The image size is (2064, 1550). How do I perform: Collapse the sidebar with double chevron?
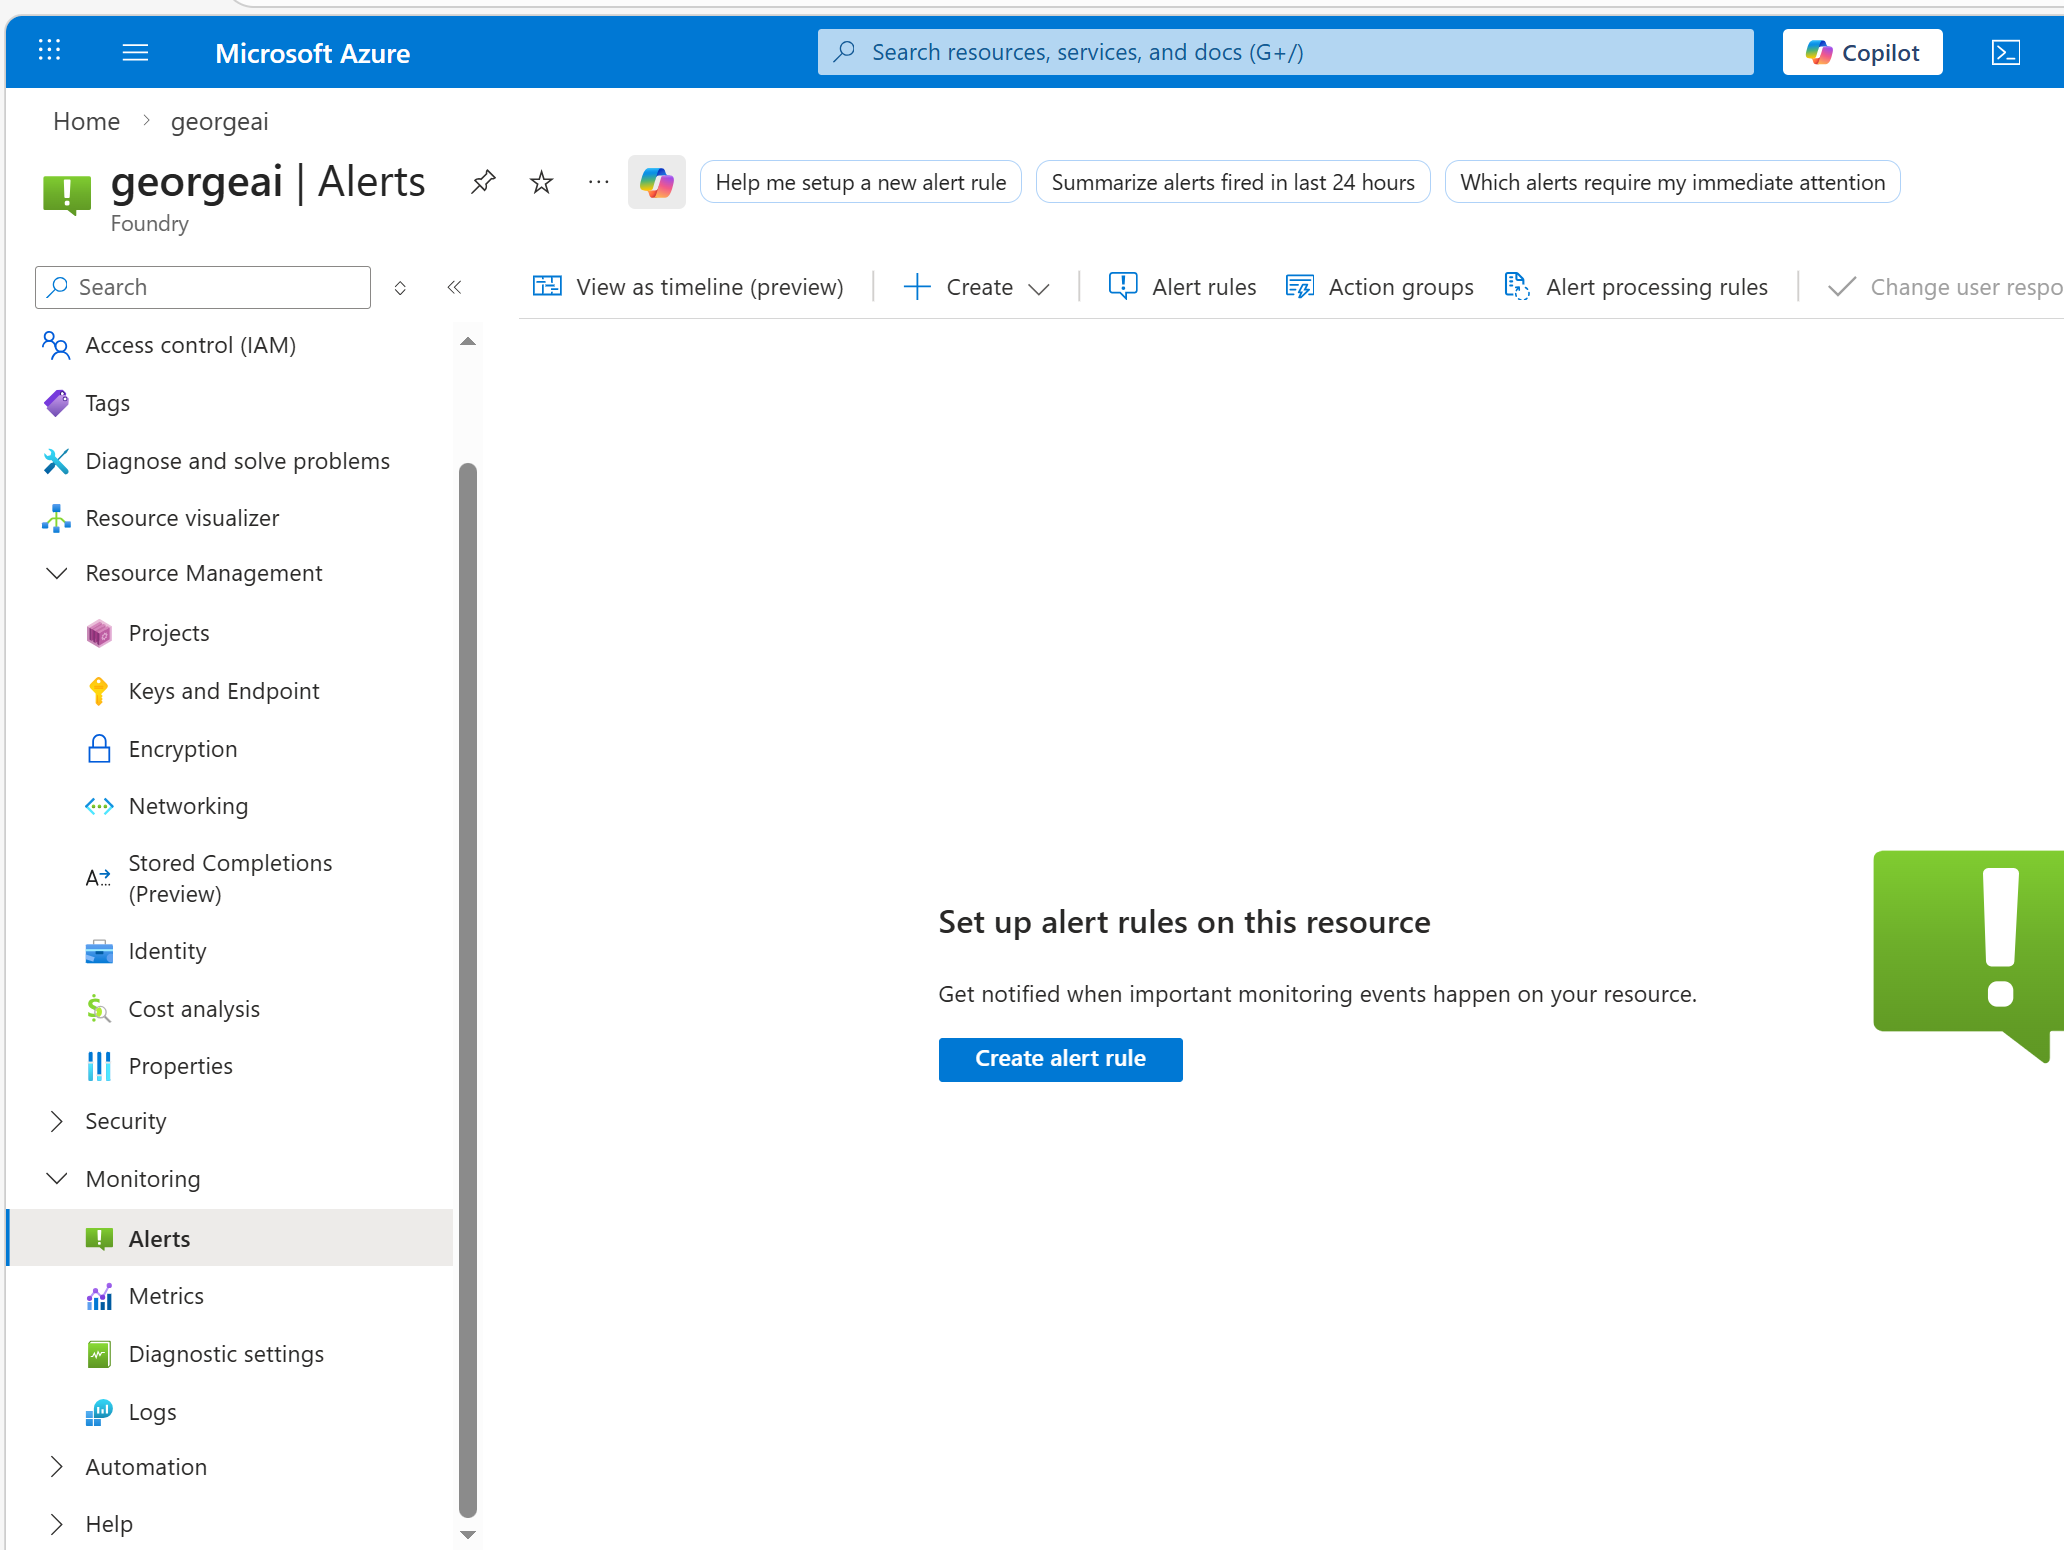pyautogui.click(x=454, y=288)
